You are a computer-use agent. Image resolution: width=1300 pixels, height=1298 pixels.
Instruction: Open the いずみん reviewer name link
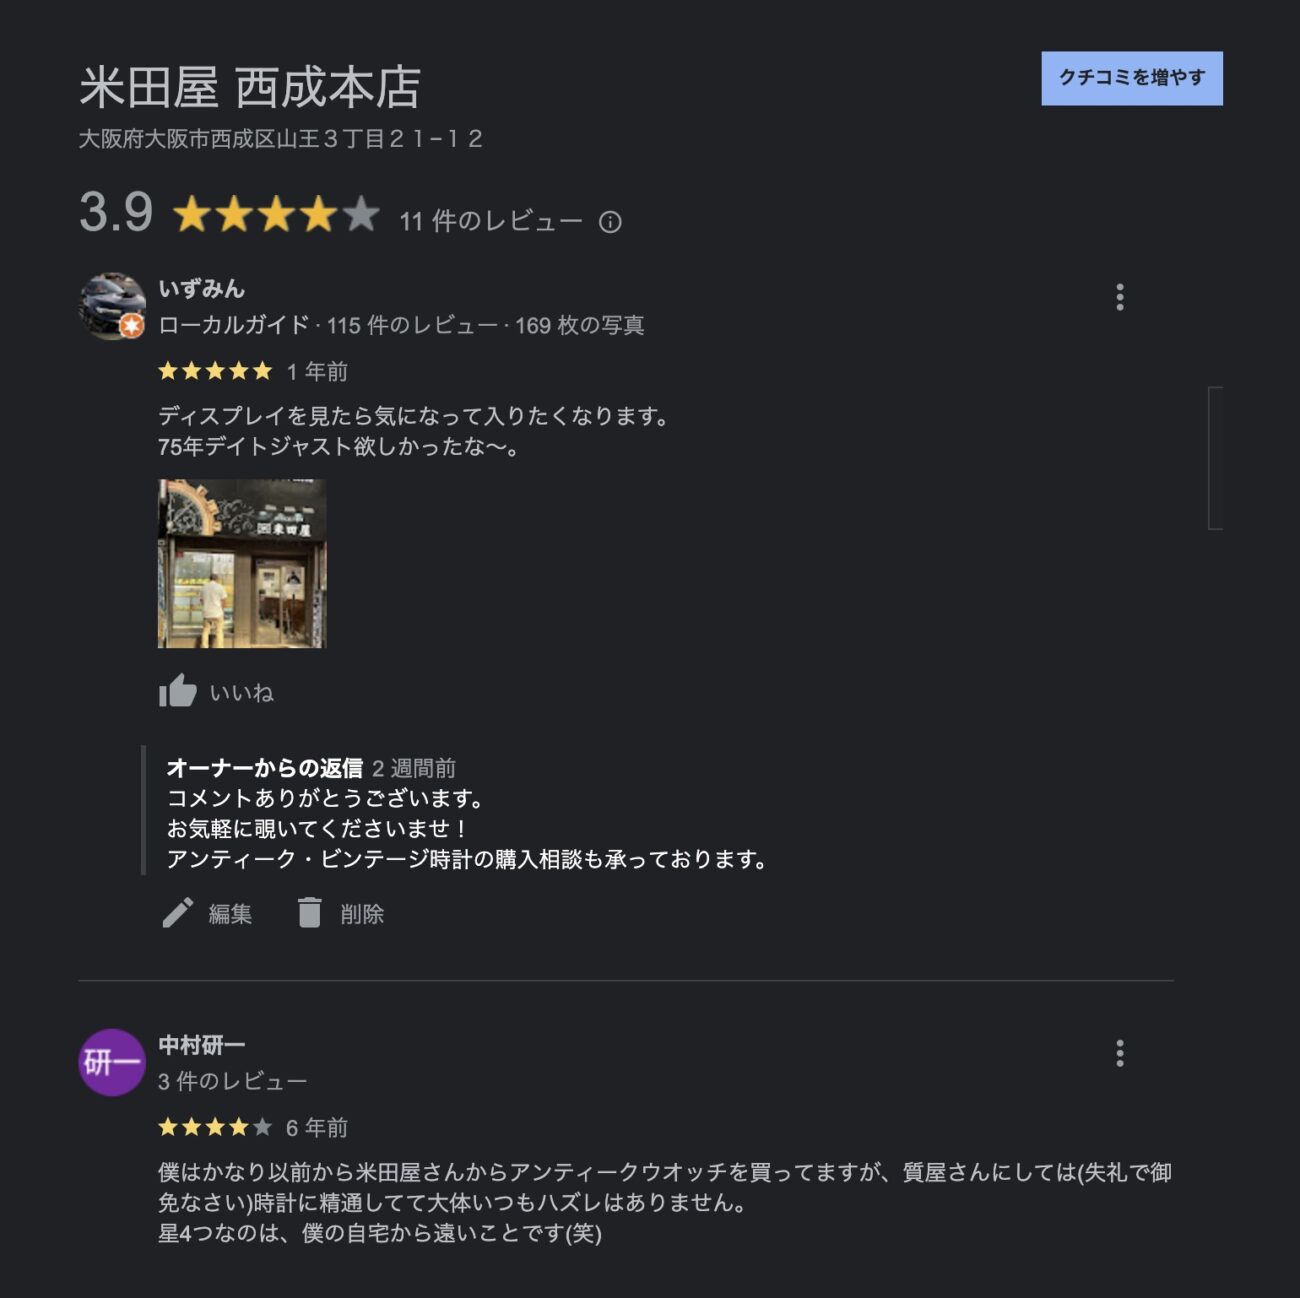[201, 289]
